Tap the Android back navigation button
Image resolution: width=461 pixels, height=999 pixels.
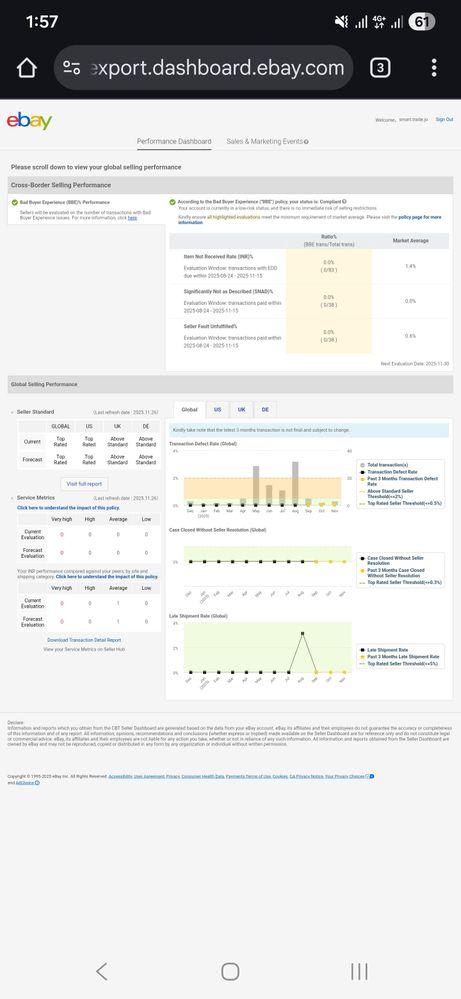[x=102, y=971]
